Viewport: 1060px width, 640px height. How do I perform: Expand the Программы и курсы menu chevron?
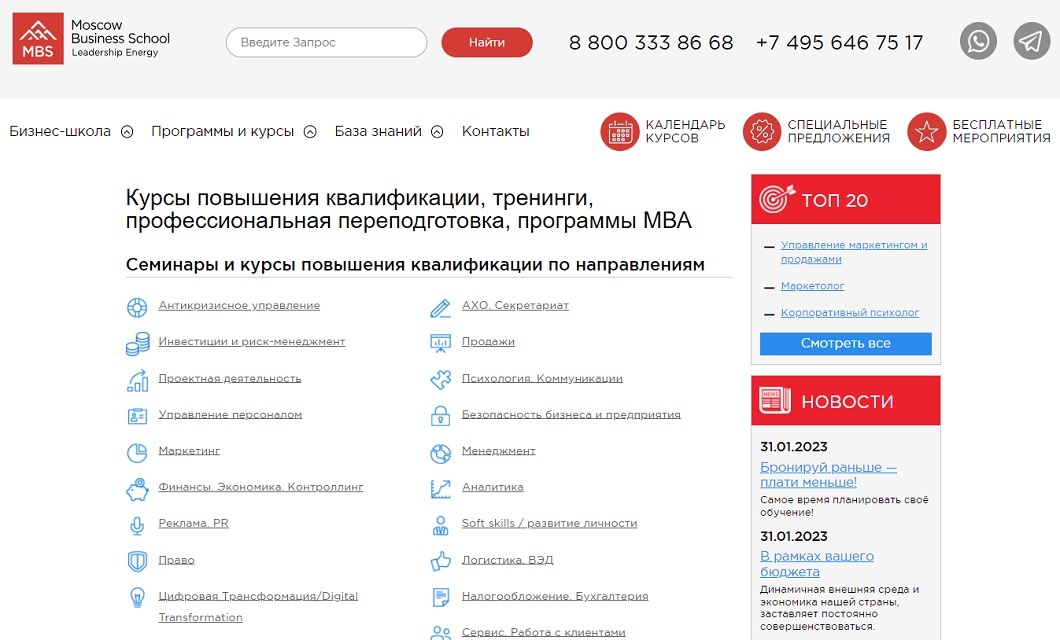tap(310, 132)
